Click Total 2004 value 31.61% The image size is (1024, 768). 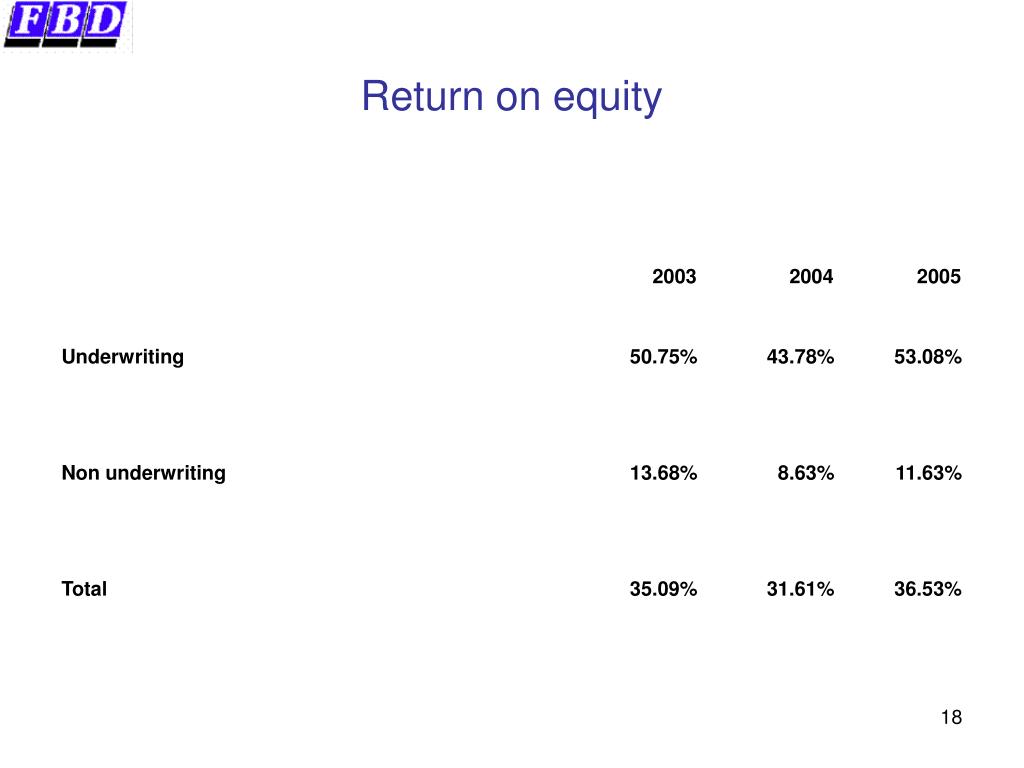pyautogui.click(x=800, y=589)
